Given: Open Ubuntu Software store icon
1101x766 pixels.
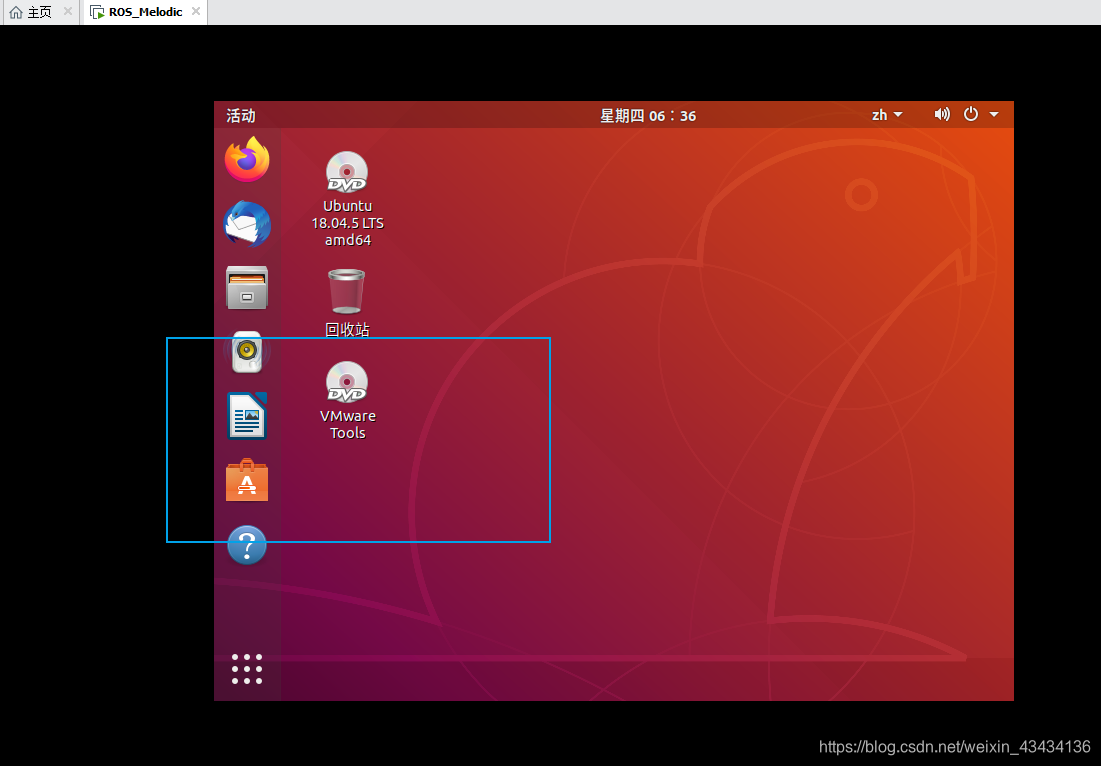Looking at the screenshot, I should 247,480.
